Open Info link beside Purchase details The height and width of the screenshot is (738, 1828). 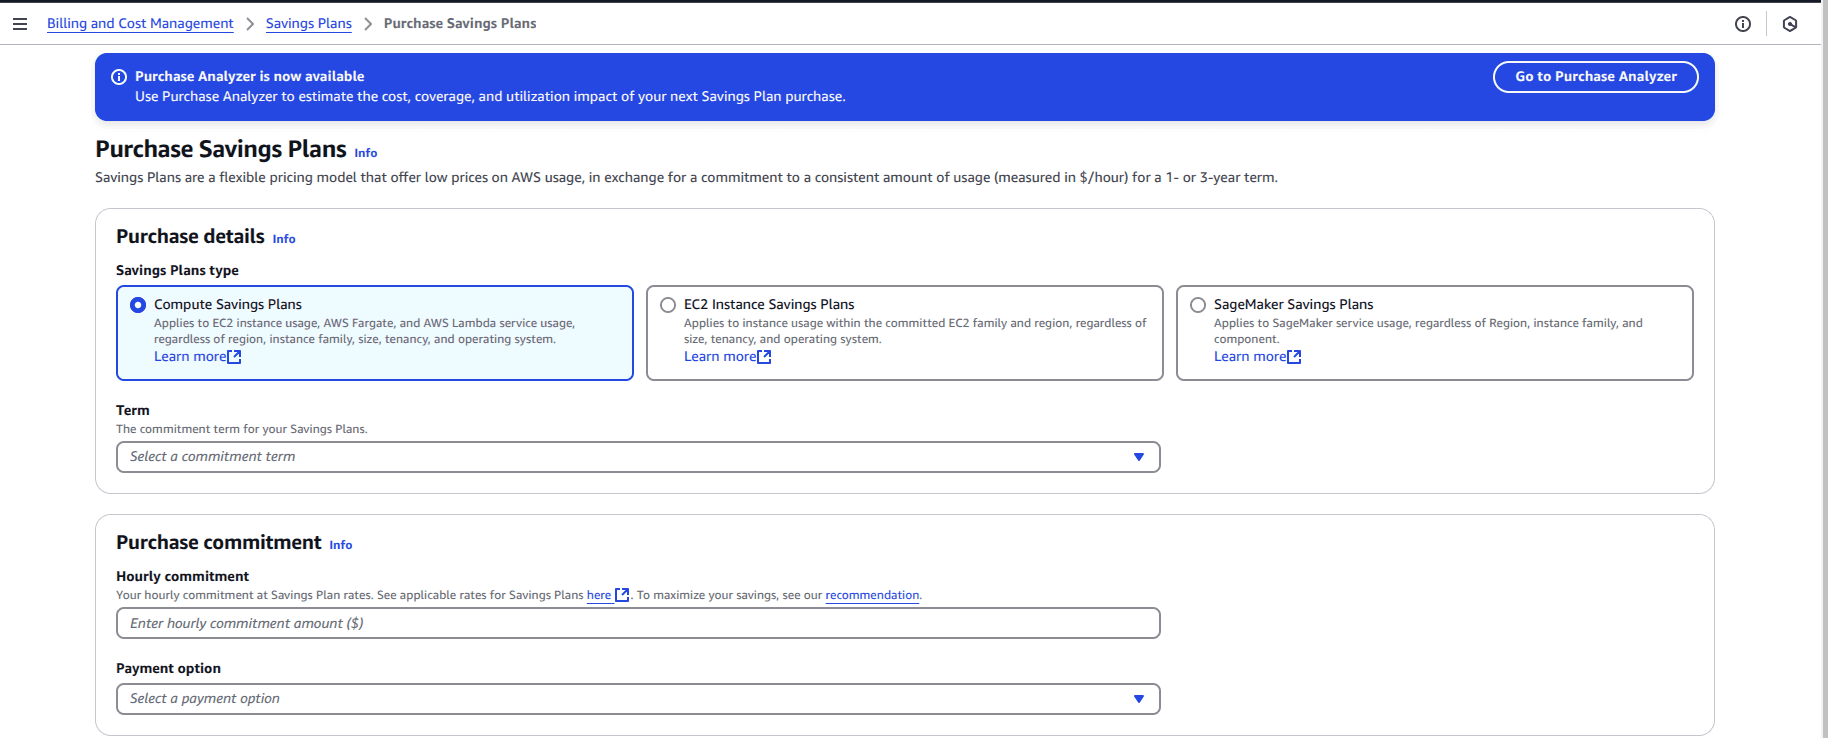[x=284, y=239]
